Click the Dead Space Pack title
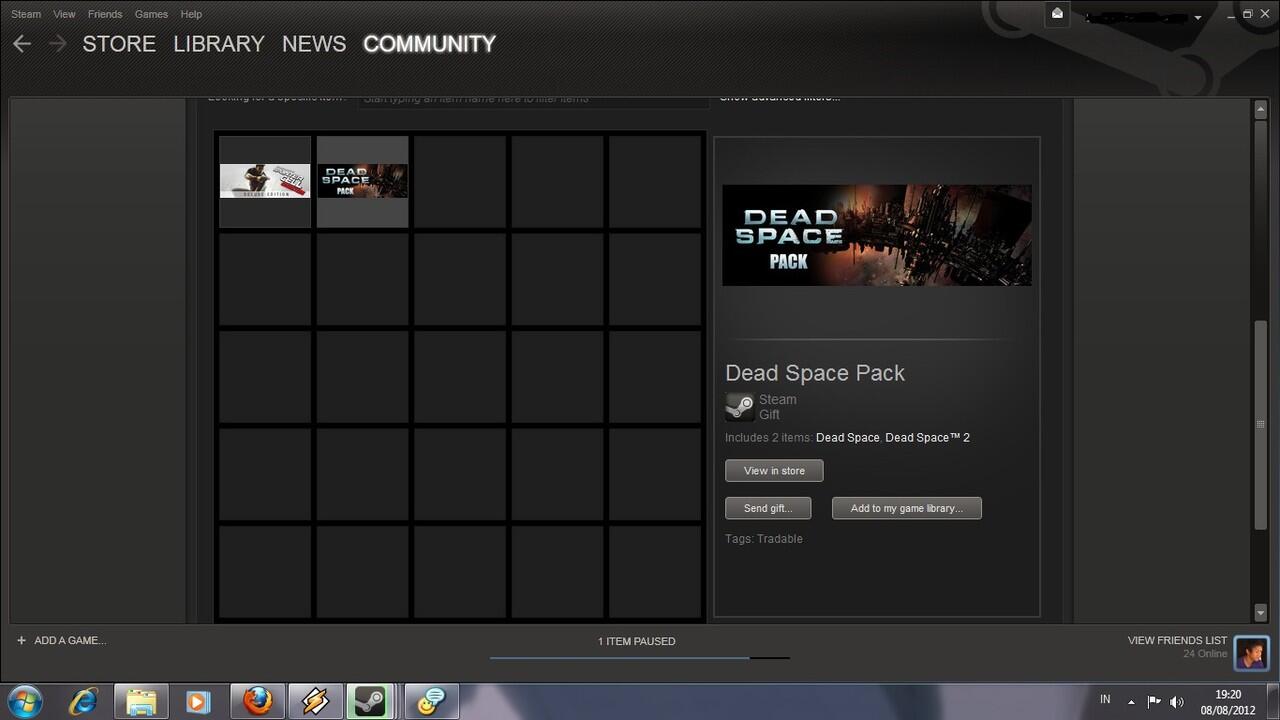The width and height of the screenshot is (1280, 720). tap(815, 373)
